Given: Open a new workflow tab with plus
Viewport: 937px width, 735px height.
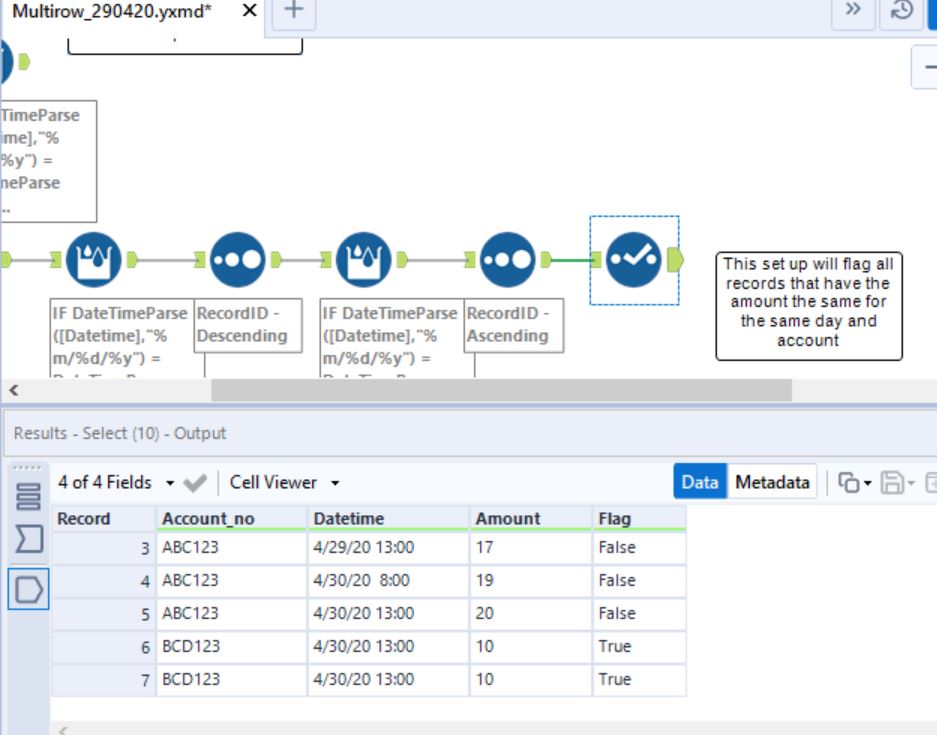Looking at the screenshot, I should [x=293, y=10].
